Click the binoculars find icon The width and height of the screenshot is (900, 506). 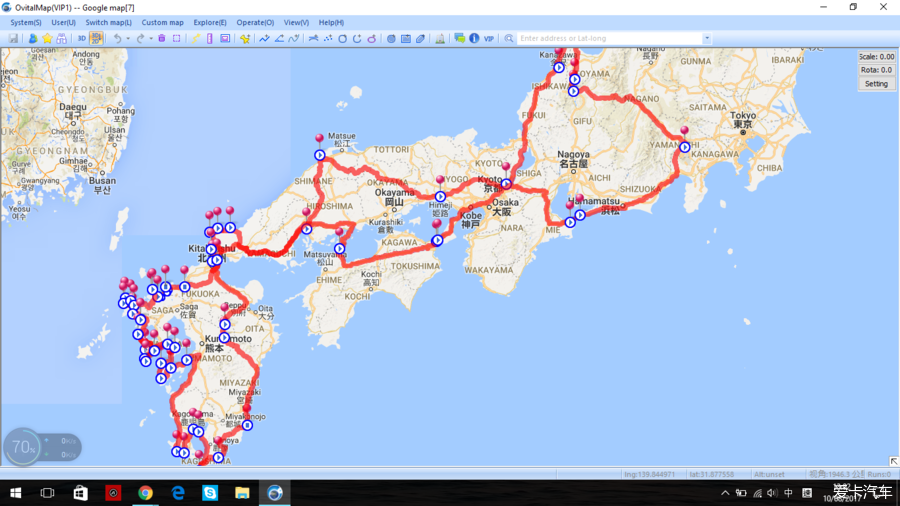point(61,38)
